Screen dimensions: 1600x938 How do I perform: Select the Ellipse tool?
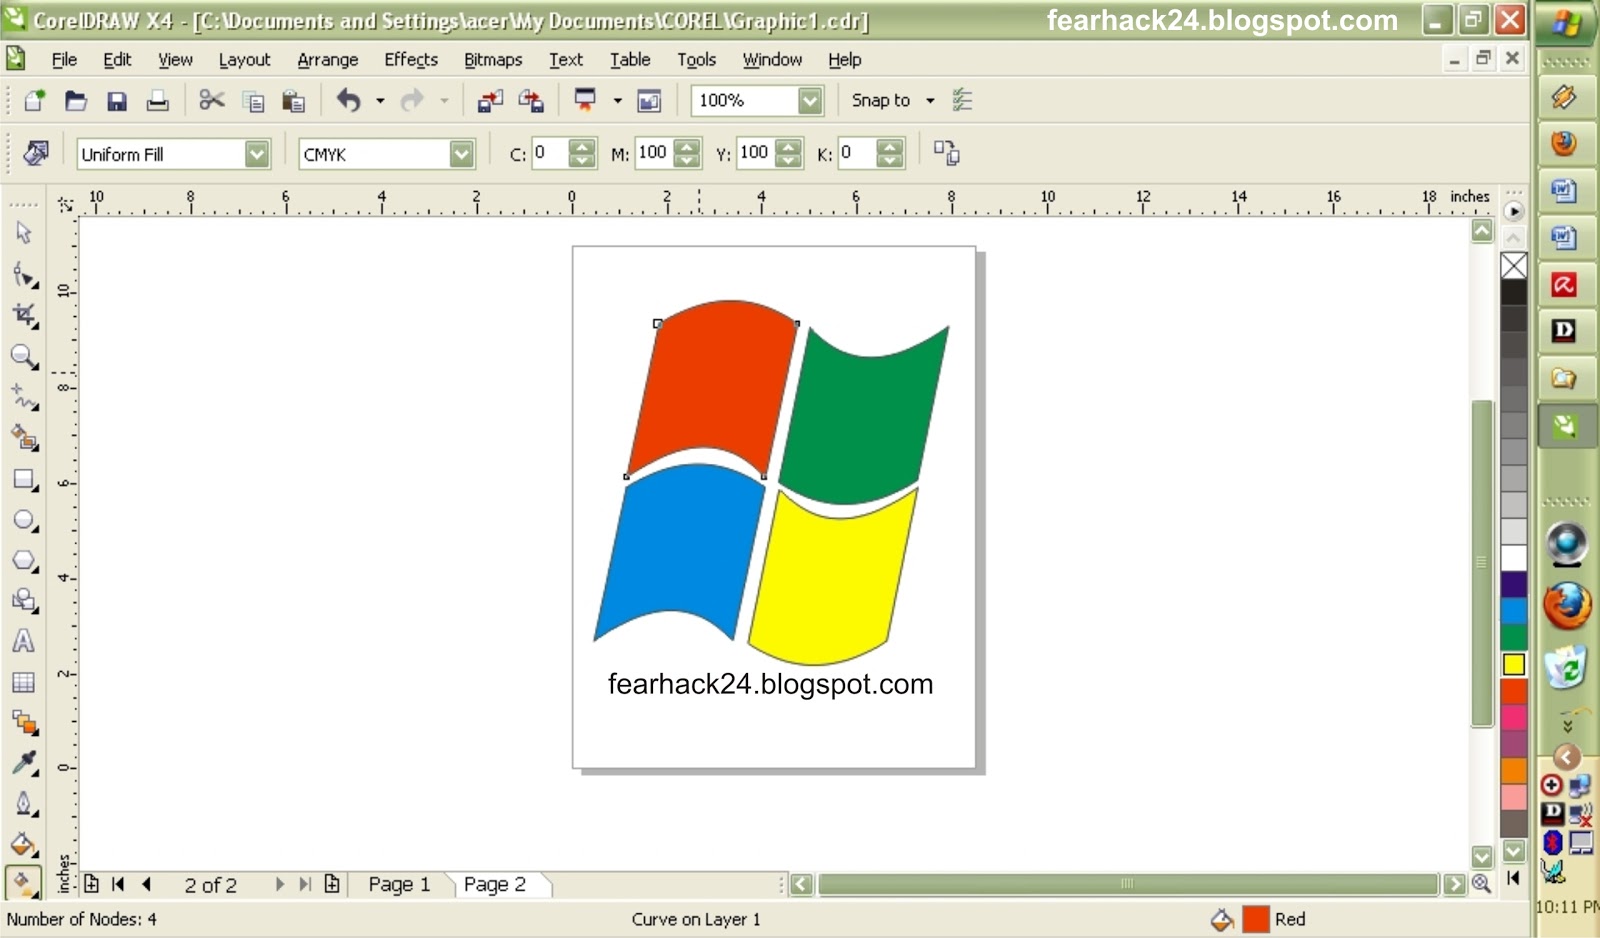[24, 520]
